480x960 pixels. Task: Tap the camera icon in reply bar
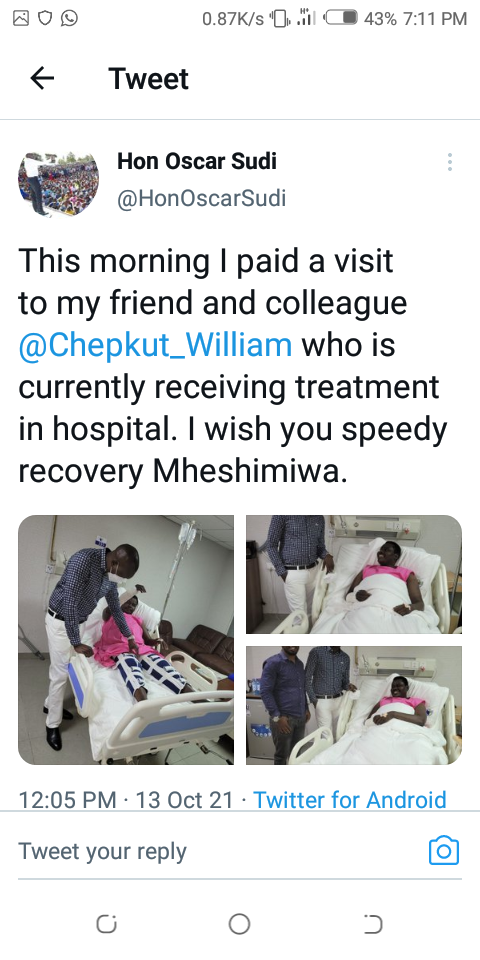(x=444, y=850)
